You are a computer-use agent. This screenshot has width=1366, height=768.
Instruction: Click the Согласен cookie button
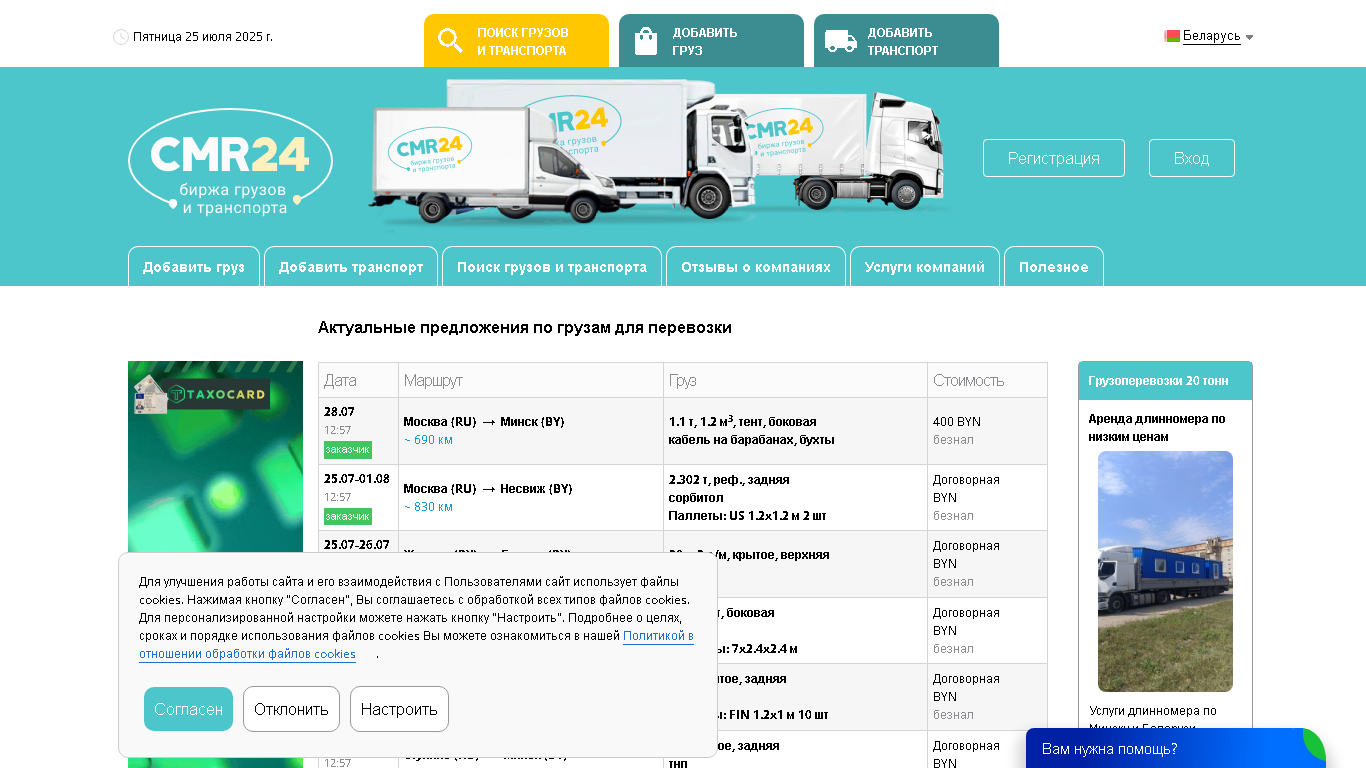coord(188,709)
